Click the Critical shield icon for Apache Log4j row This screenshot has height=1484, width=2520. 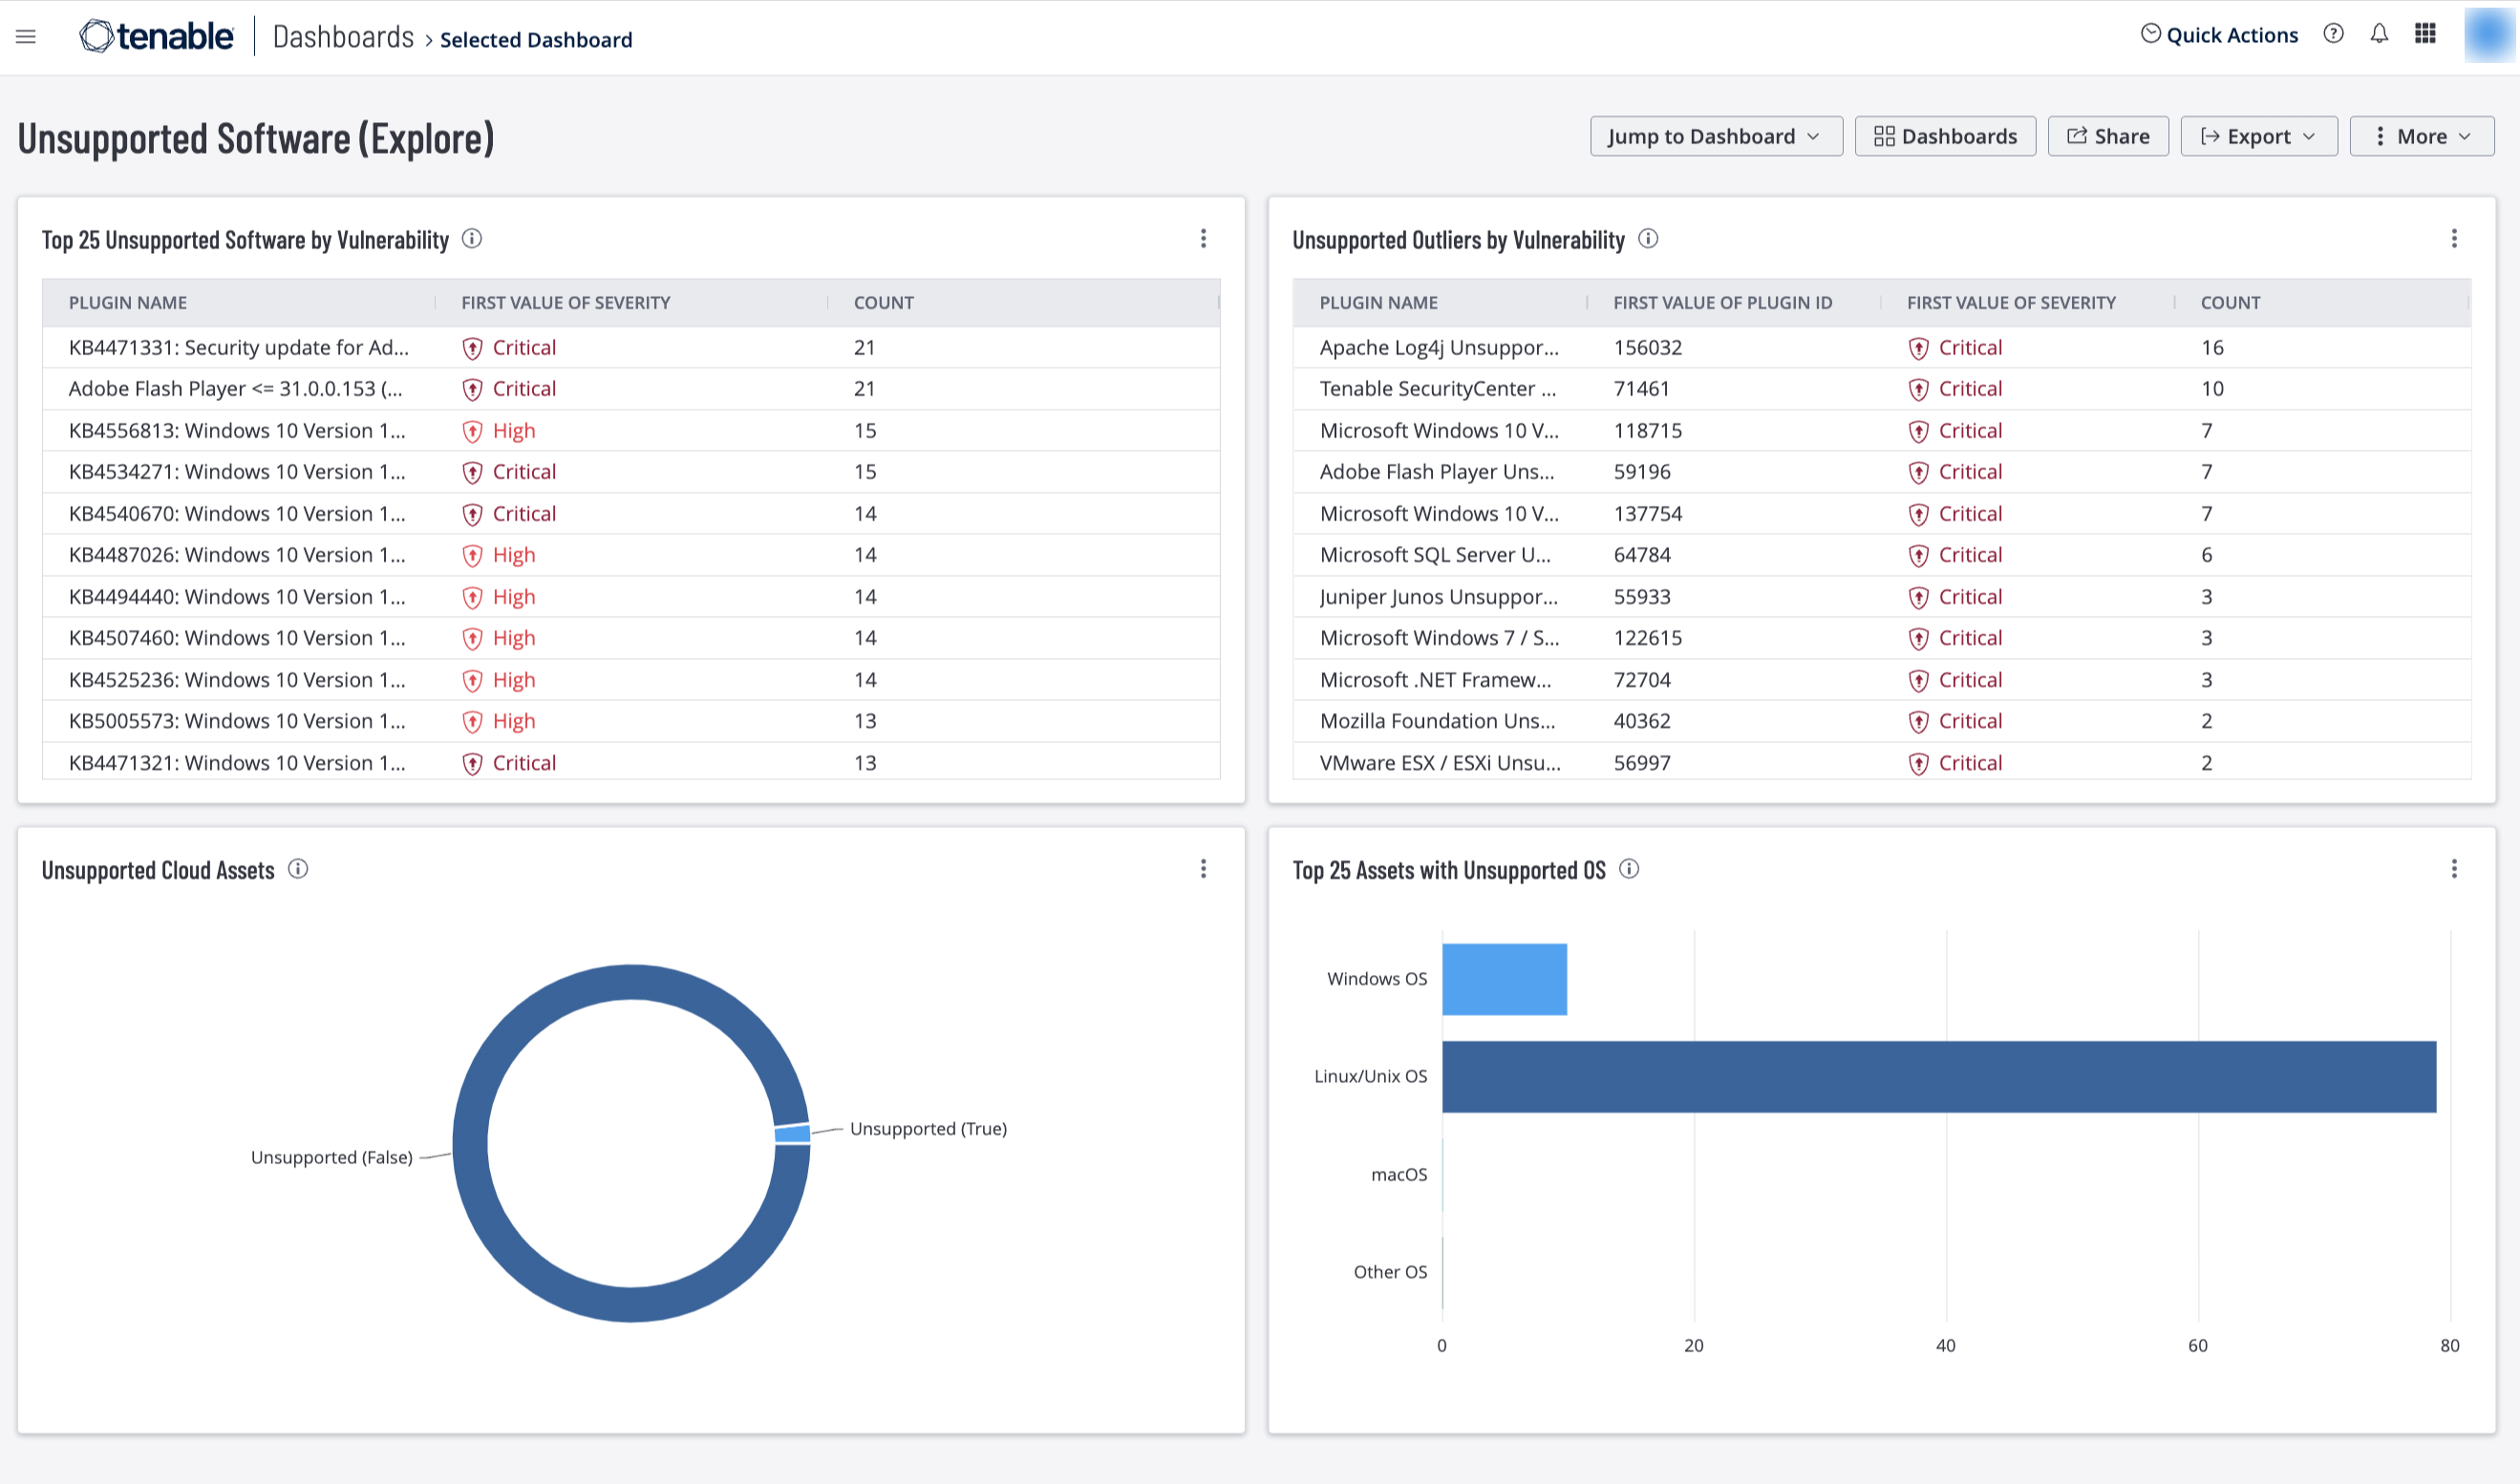[x=1918, y=348]
